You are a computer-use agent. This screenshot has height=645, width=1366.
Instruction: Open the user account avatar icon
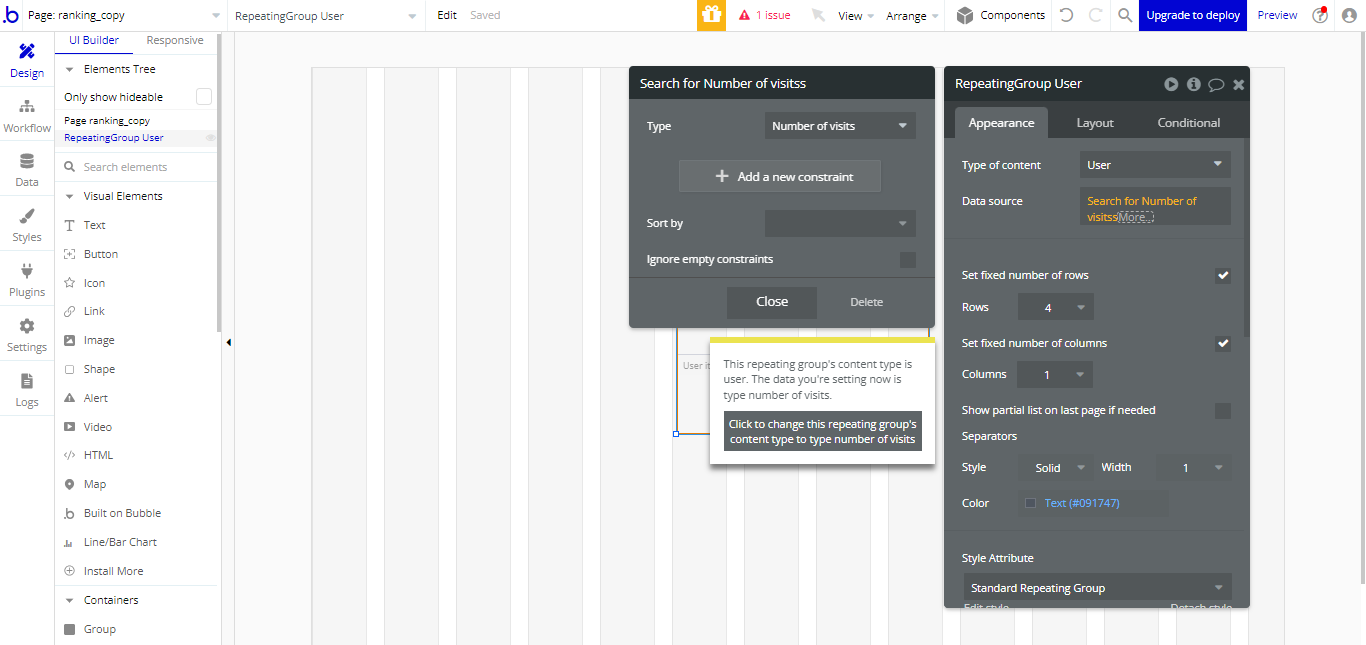click(1349, 16)
